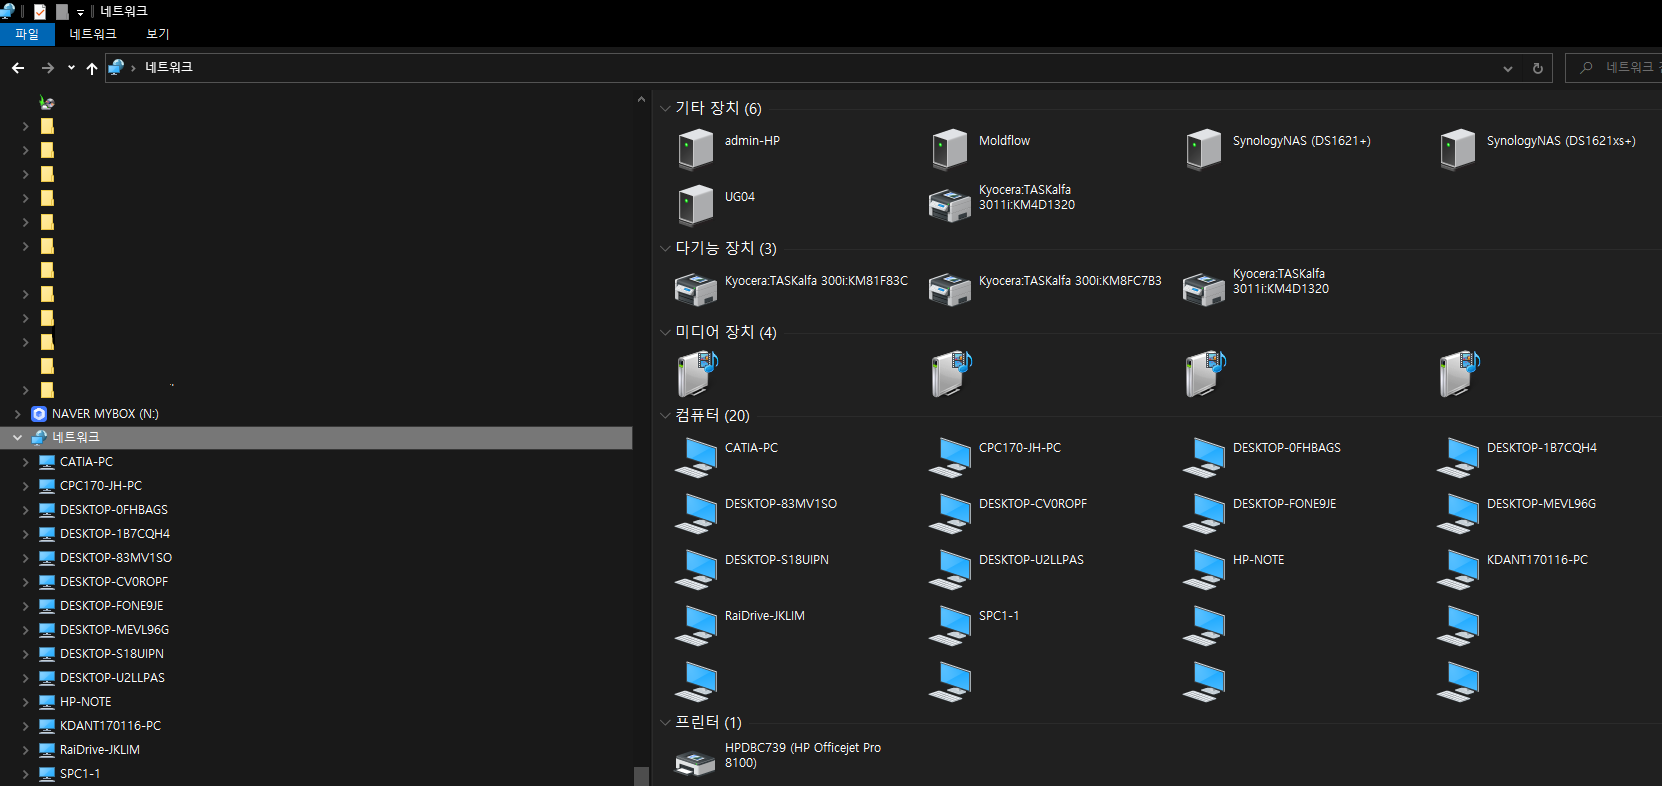Select Kyocera TASKalfa 300i KM8FC7B3 printer icon

(x=950, y=289)
